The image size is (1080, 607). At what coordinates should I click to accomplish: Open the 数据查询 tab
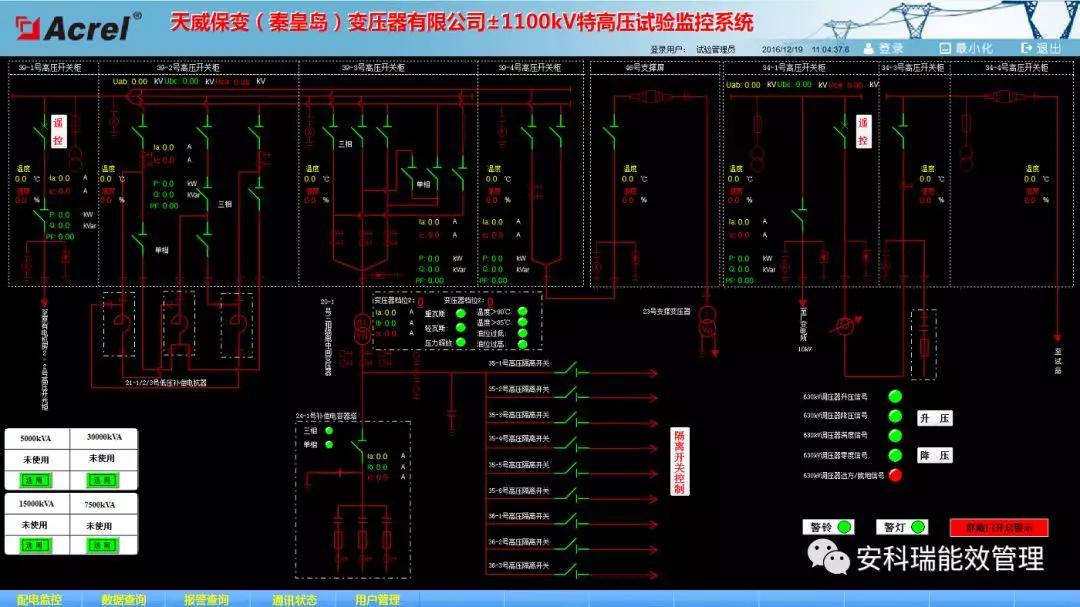123,599
